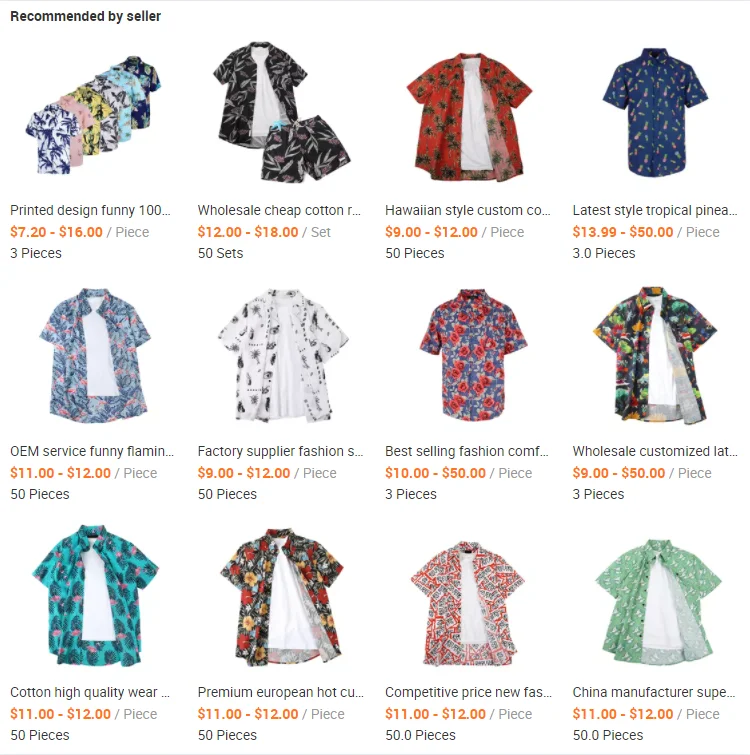The width and height of the screenshot is (750, 755).
Task: Open 'Latest style tropical pinea...' listing
Action: pos(655,210)
